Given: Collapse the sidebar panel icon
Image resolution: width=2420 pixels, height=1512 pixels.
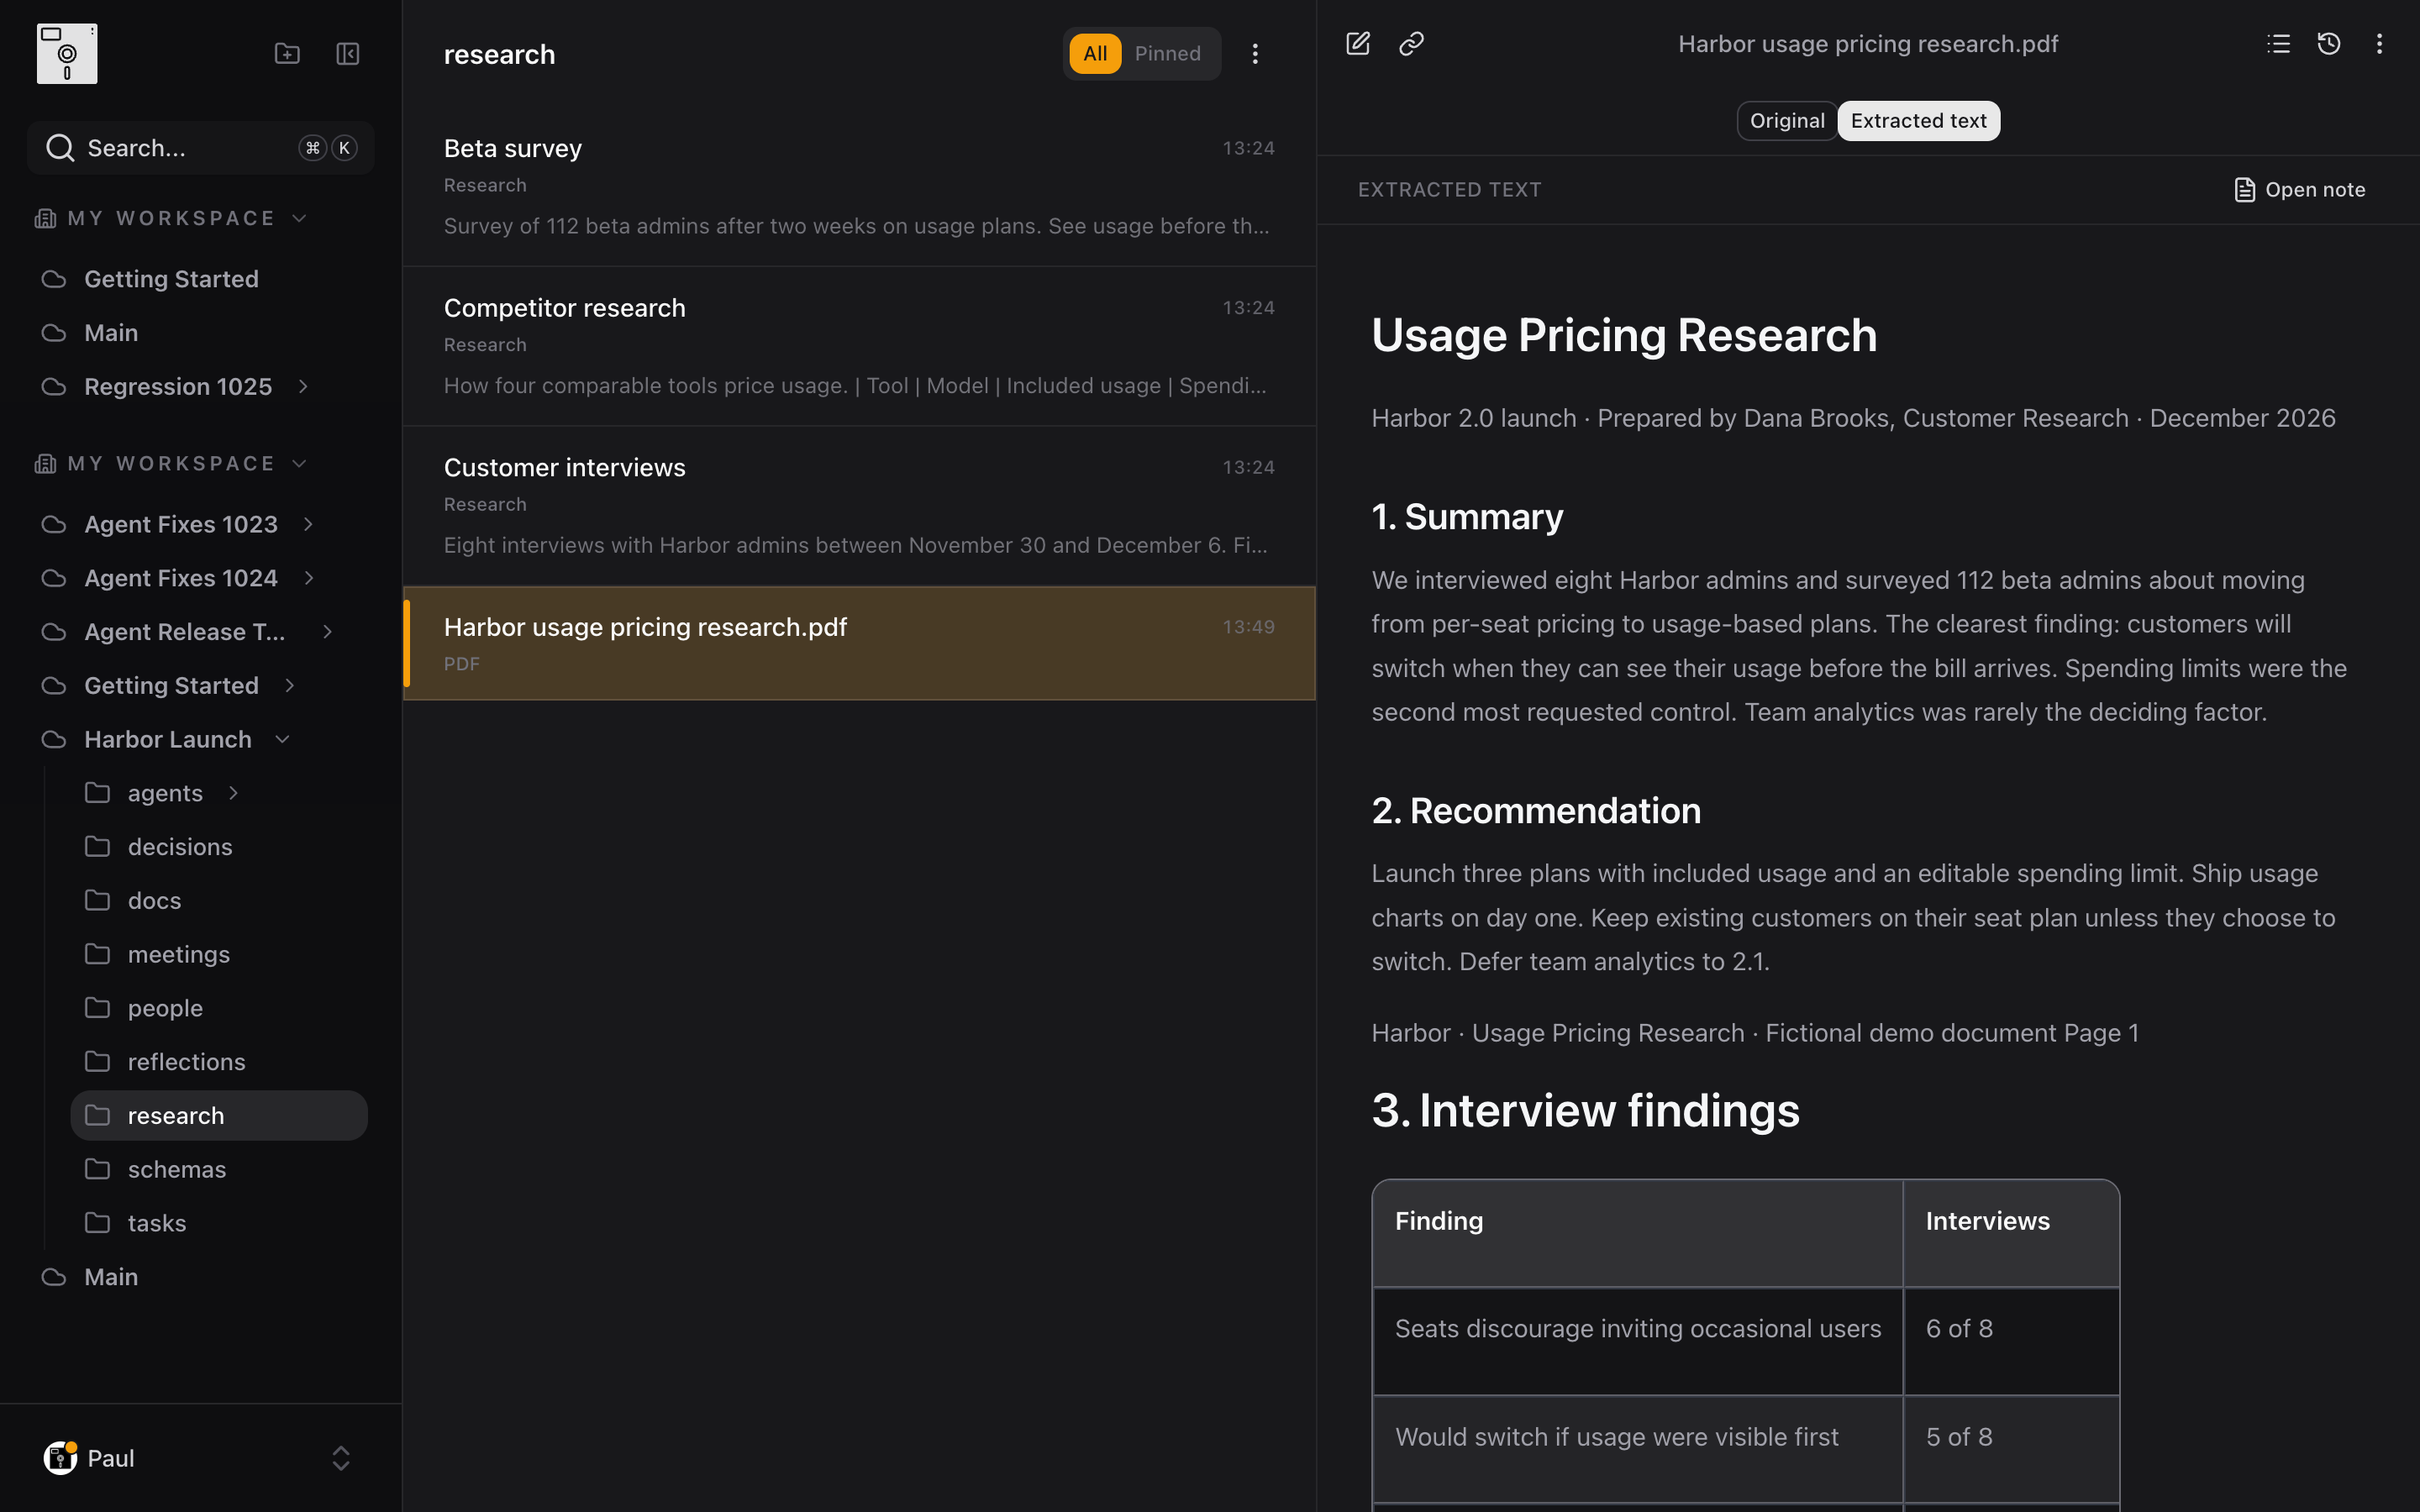Looking at the screenshot, I should 348,54.
